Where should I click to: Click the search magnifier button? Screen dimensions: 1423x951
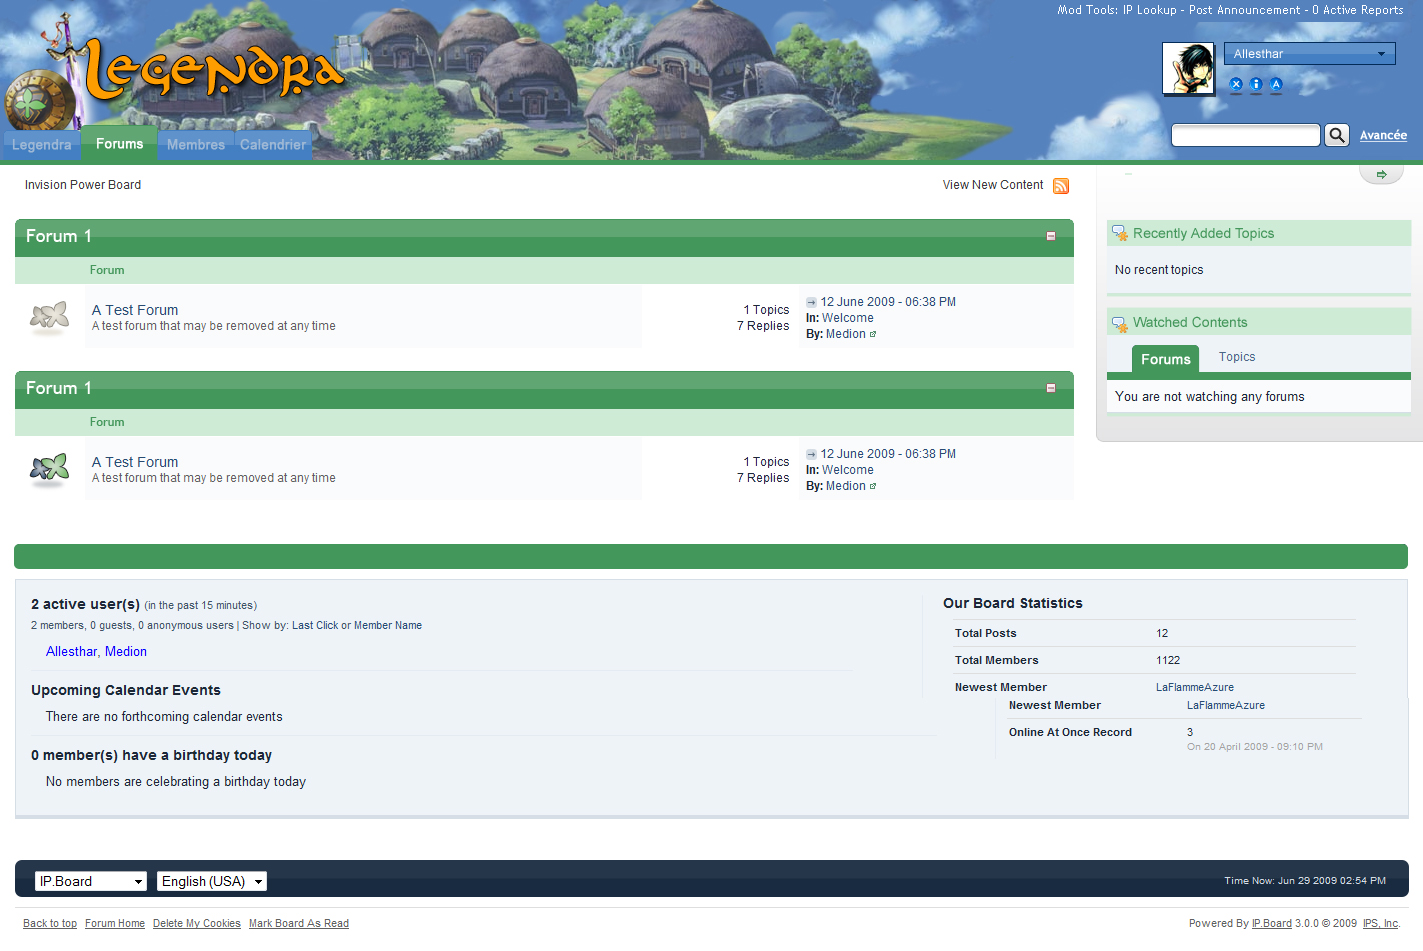point(1336,135)
